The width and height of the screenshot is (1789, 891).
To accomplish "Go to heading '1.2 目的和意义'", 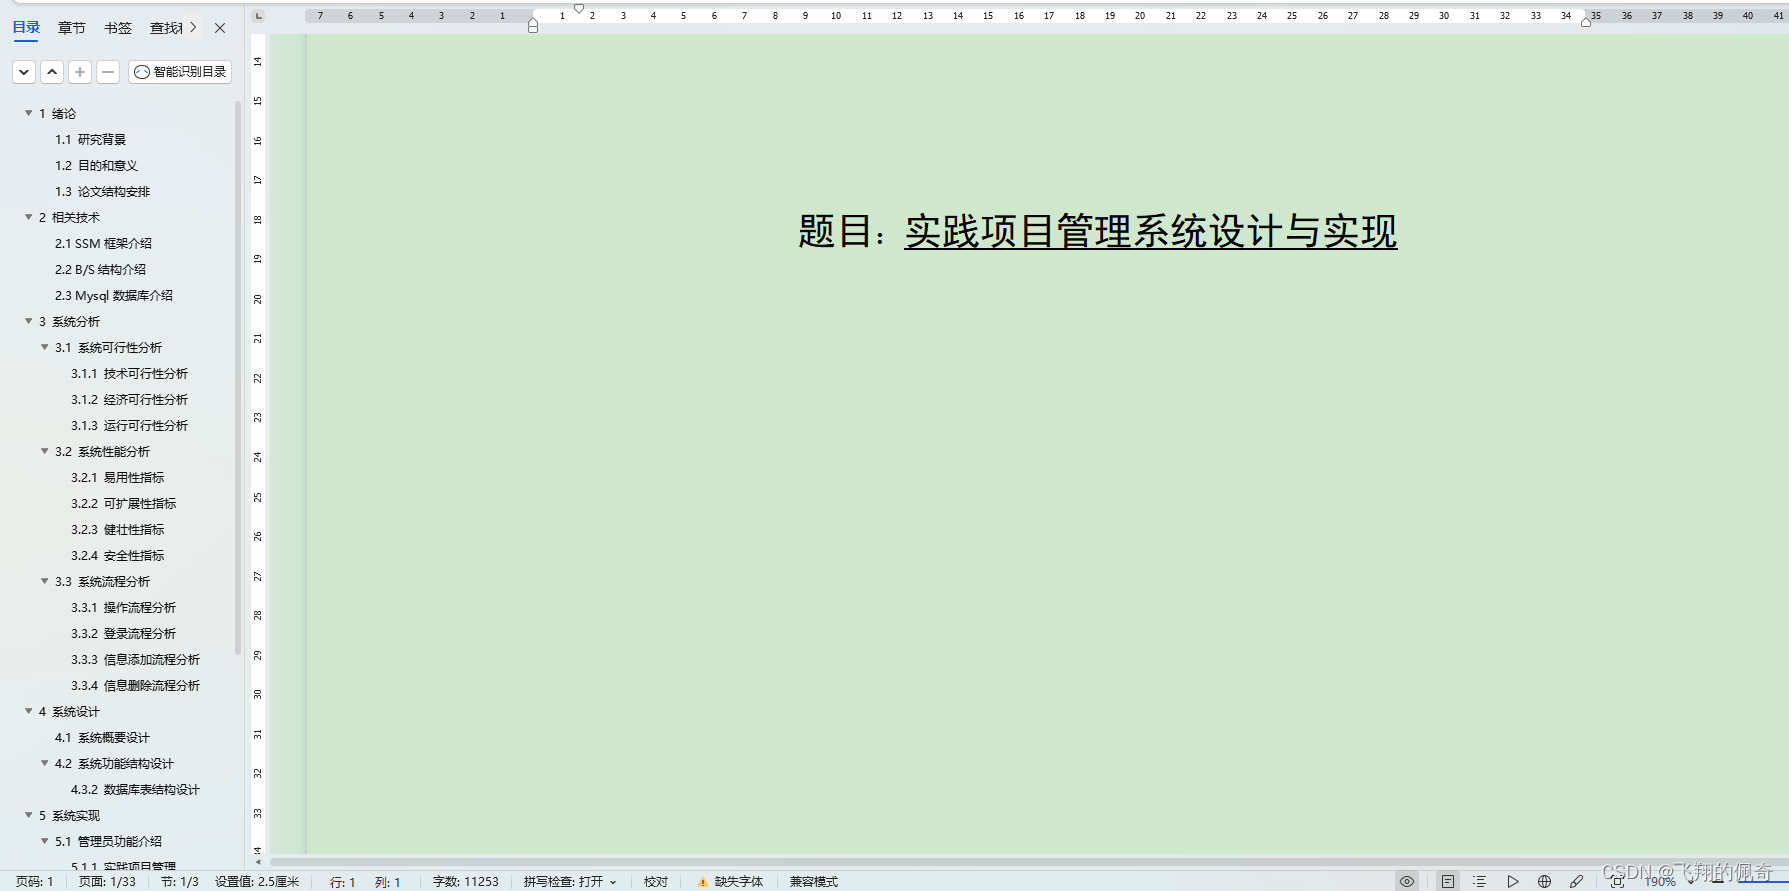I will click(x=96, y=166).
